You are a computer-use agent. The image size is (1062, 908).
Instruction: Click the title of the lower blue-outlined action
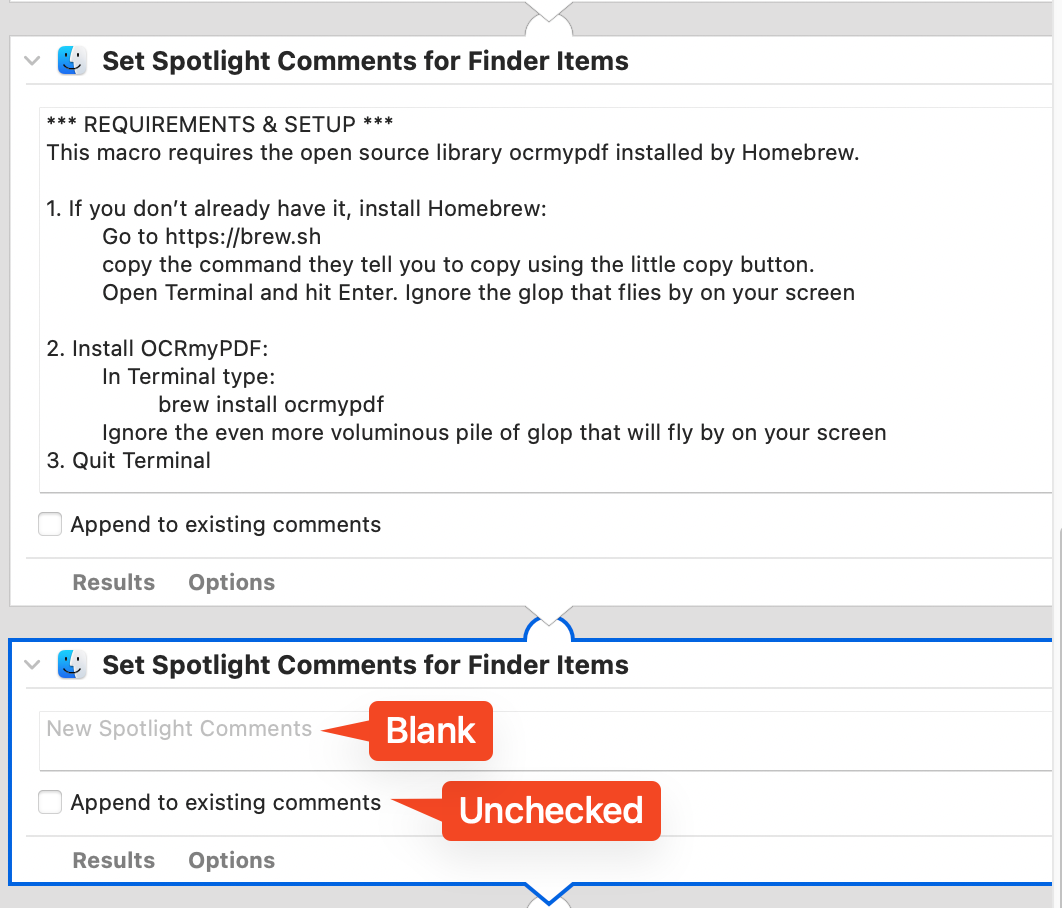tap(365, 665)
